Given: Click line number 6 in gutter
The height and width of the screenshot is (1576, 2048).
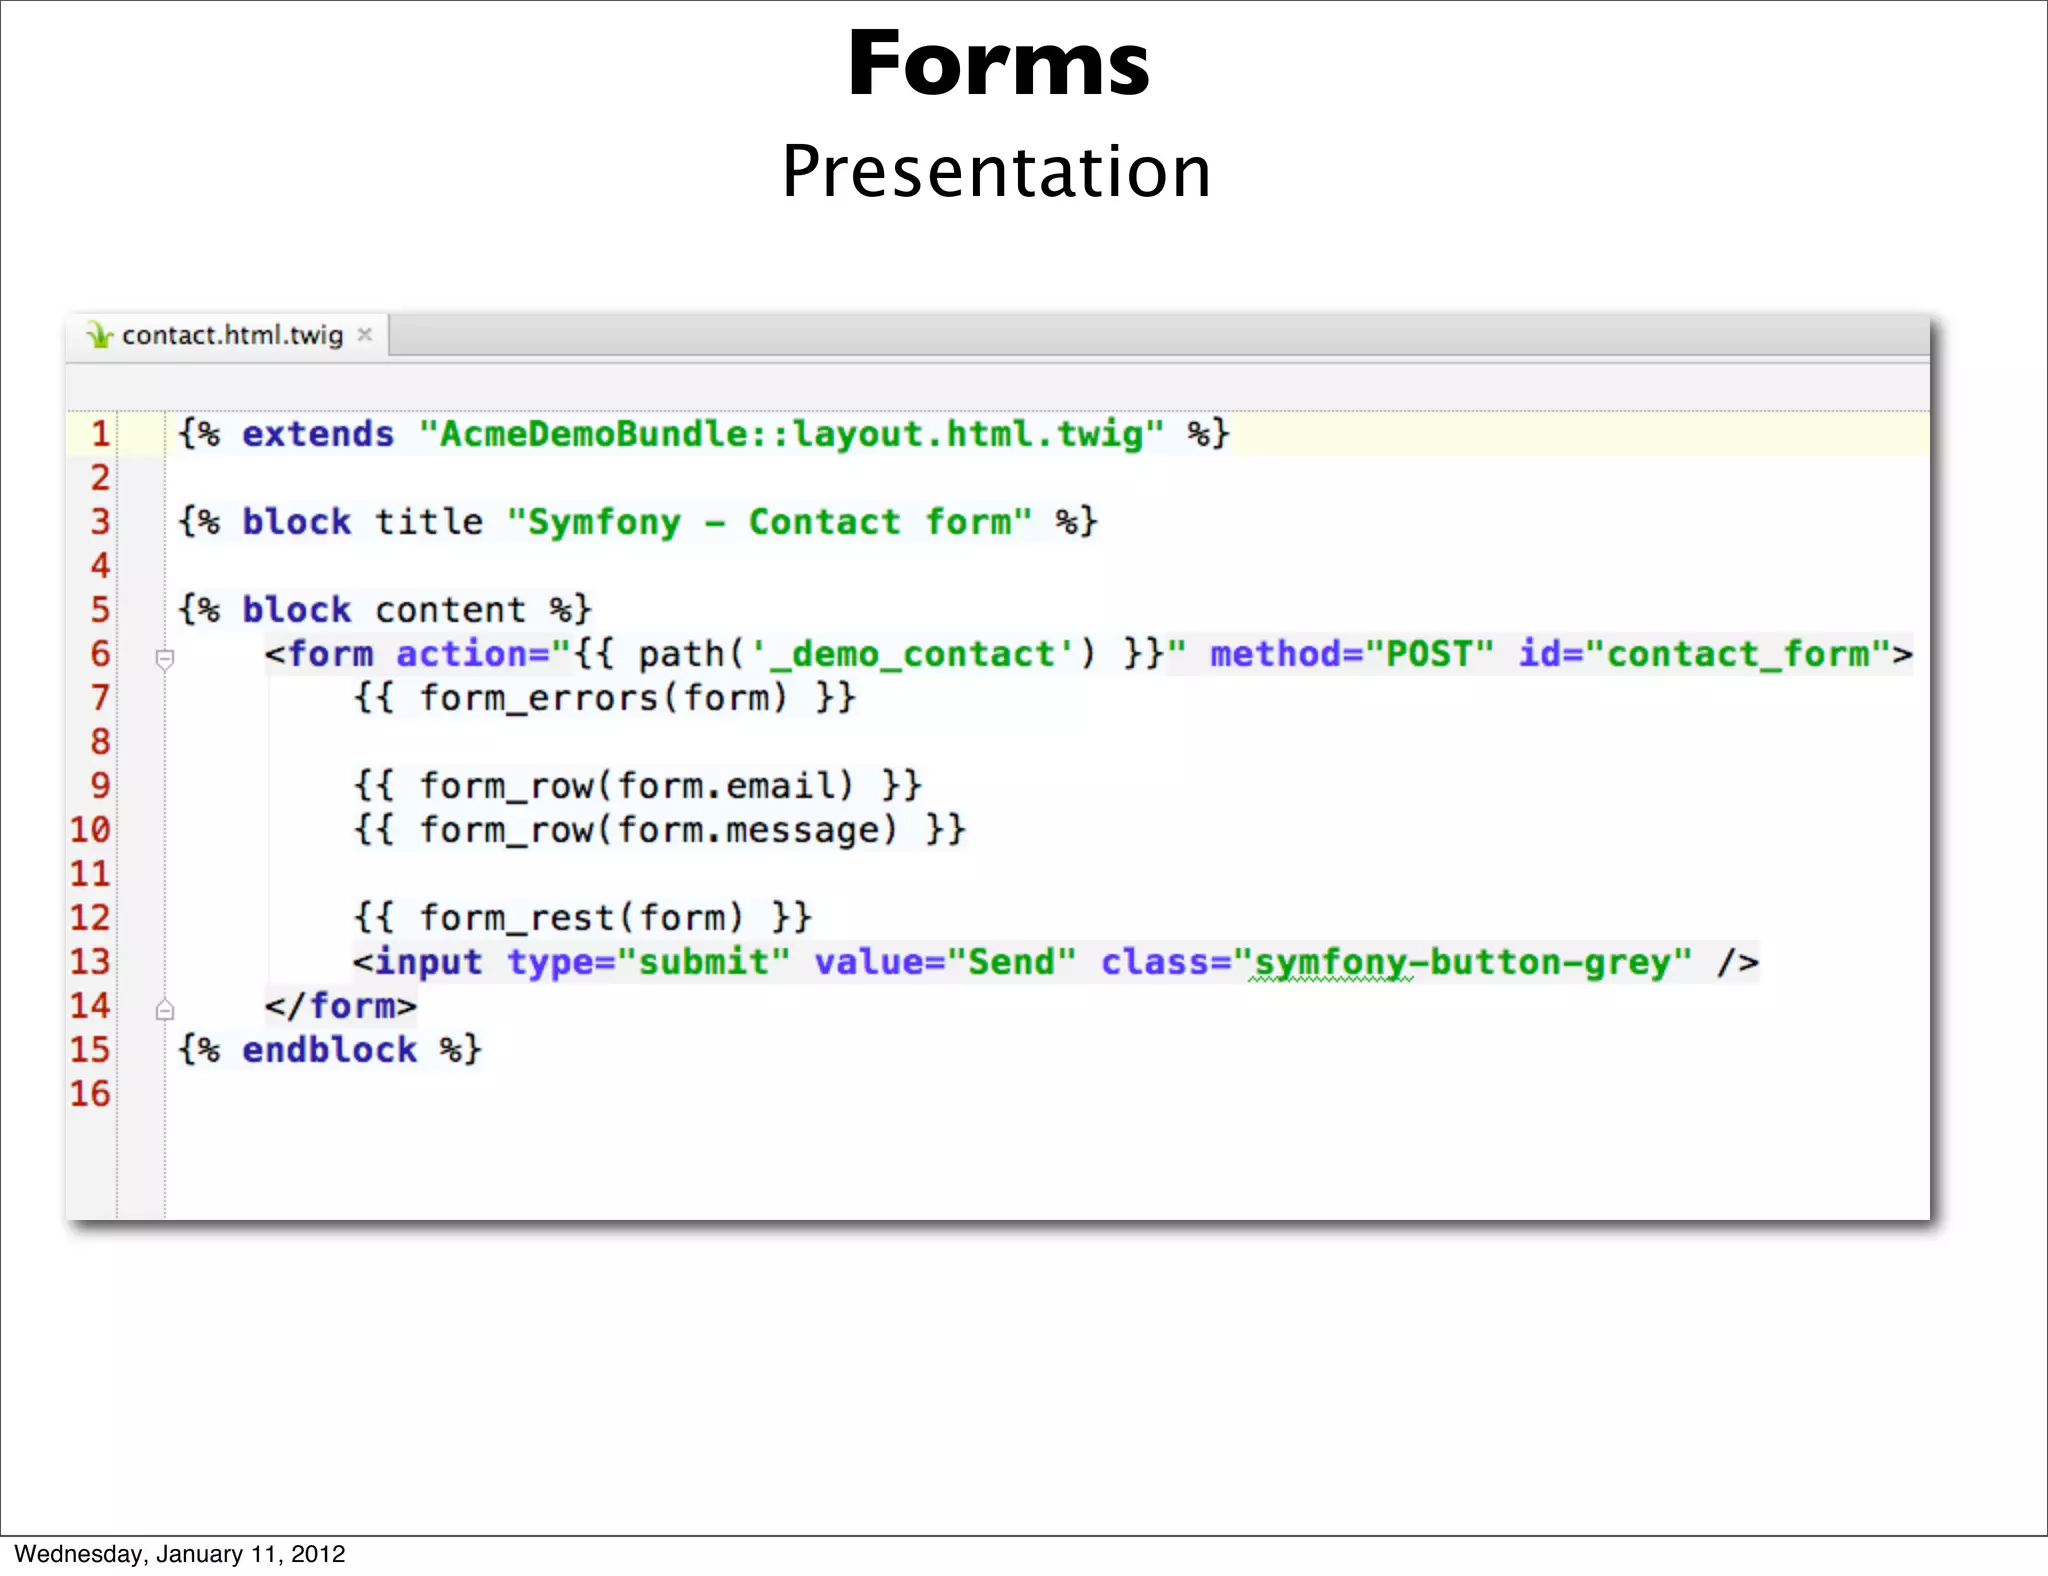Looking at the screenshot, I should (x=100, y=654).
